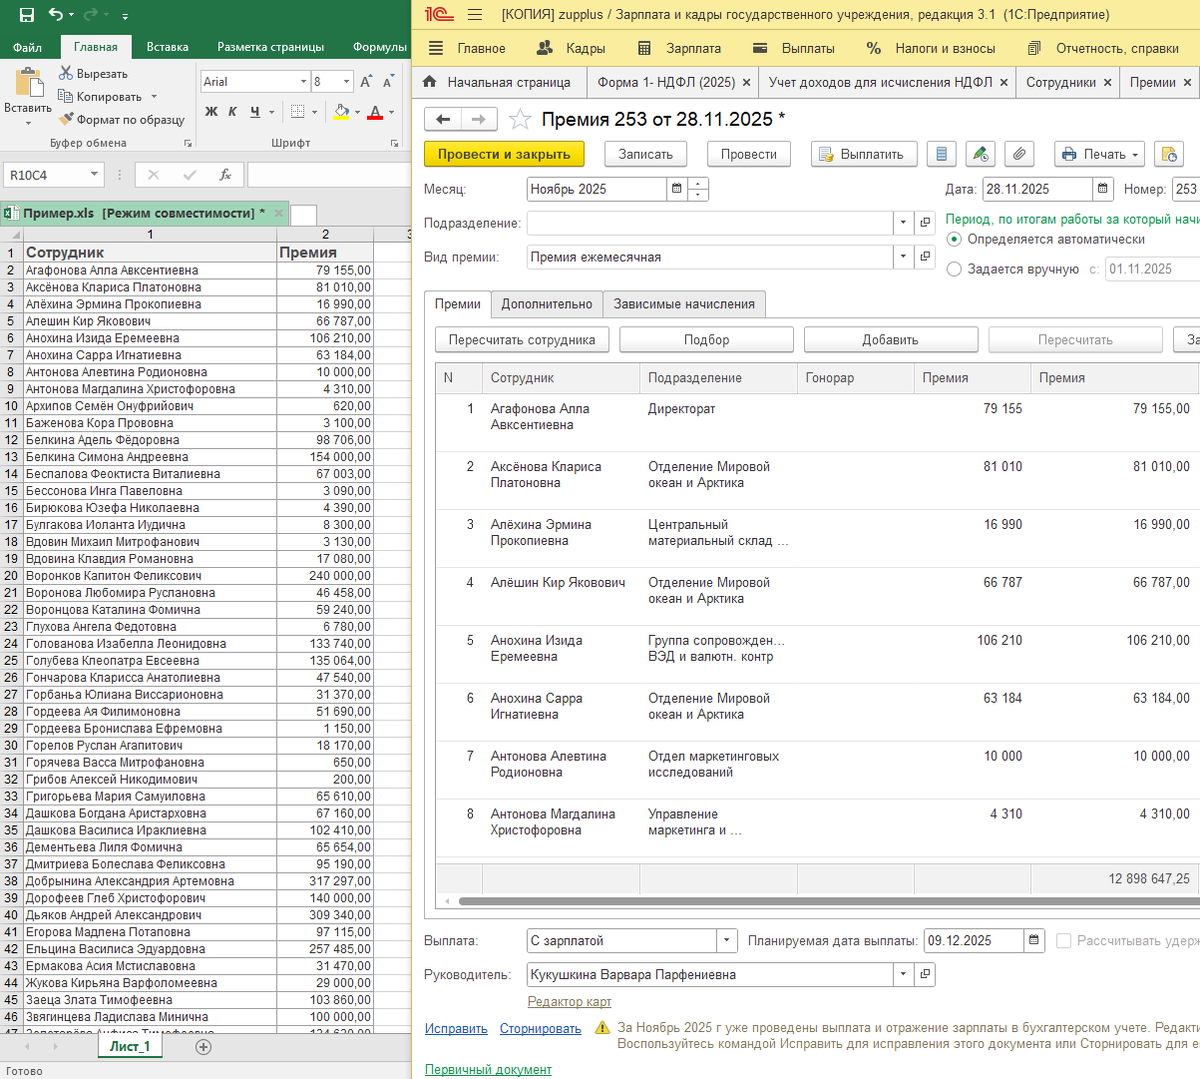The width and height of the screenshot is (1200, 1079).
Task: Toggle italic К formatting in Excel
Action: pyautogui.click(x=232, y=112)
